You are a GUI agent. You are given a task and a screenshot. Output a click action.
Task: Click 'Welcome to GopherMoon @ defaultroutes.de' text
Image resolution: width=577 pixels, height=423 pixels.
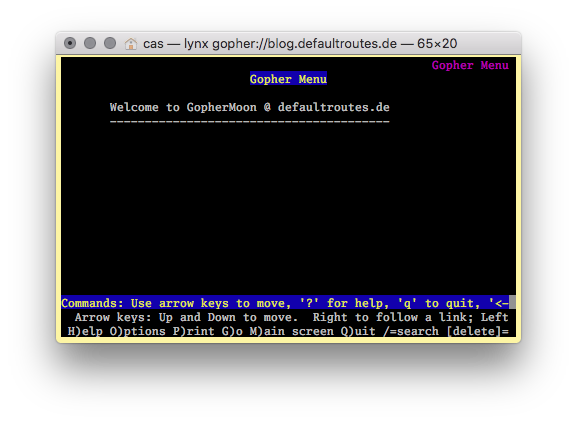(x=249, y=107)
